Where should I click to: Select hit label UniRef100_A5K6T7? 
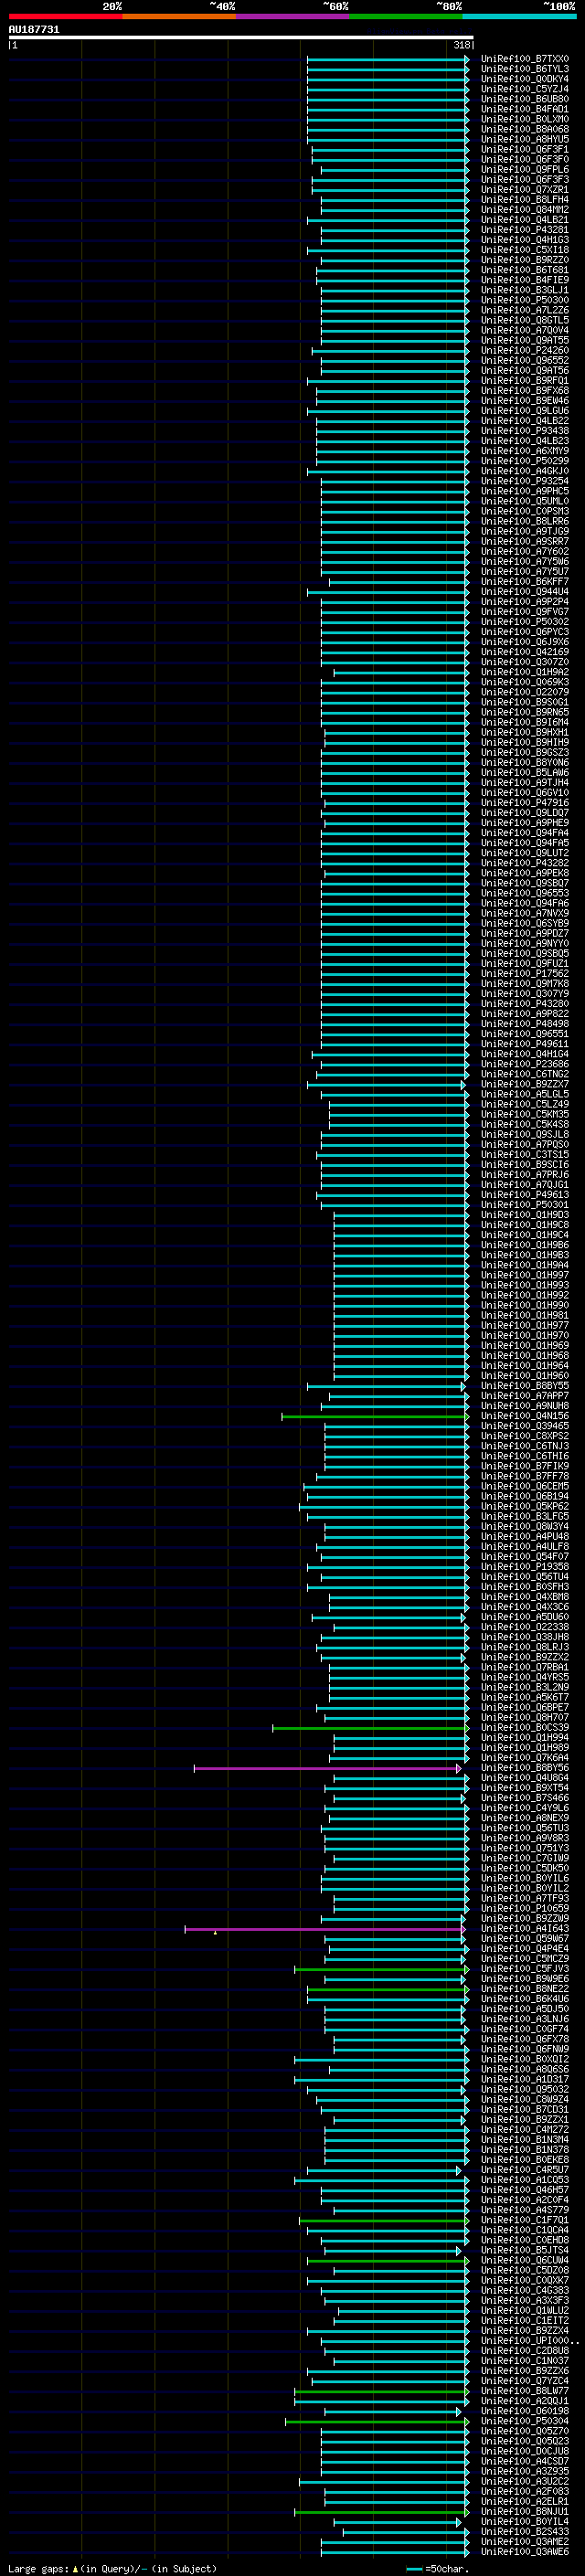(x=524, y=1697)
